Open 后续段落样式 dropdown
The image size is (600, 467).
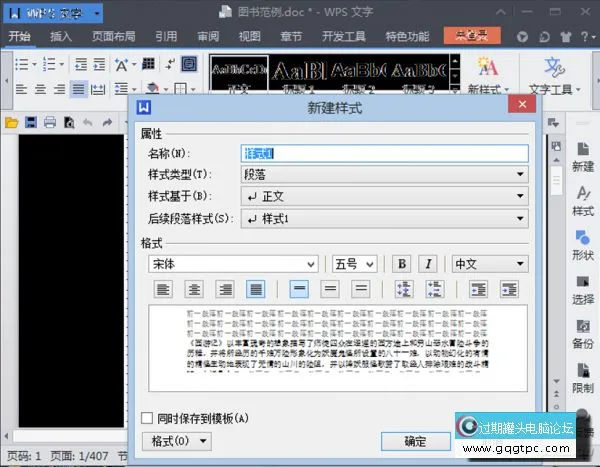click(x=385, y=219)
